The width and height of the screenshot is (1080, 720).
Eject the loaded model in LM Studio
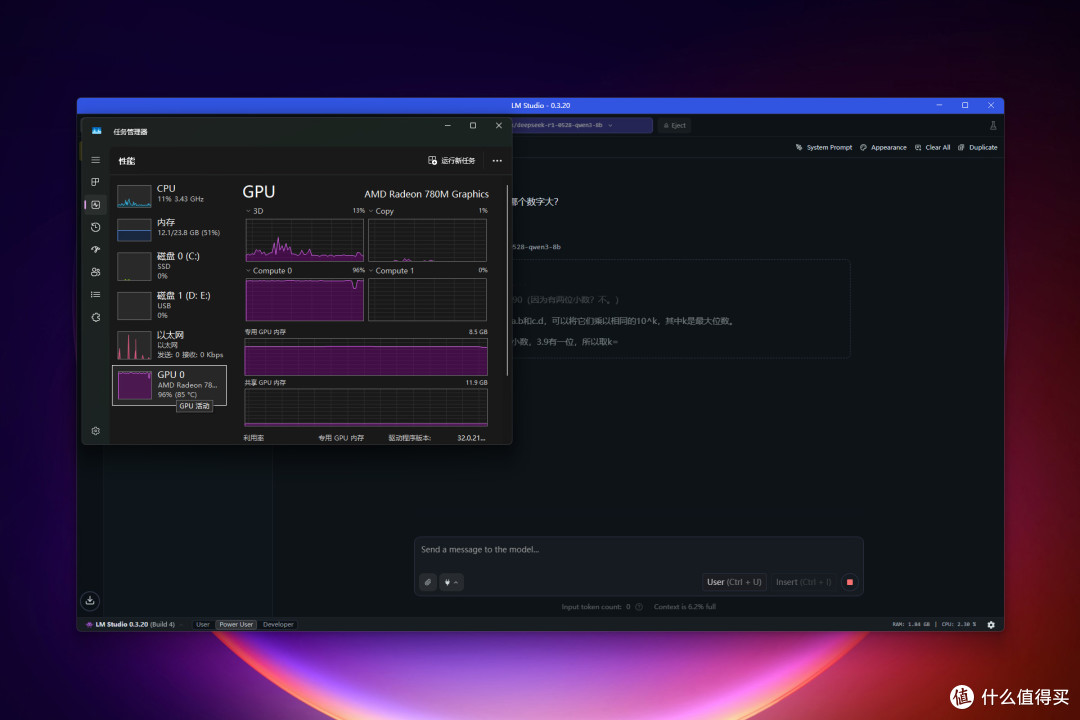tap(675, 125)
